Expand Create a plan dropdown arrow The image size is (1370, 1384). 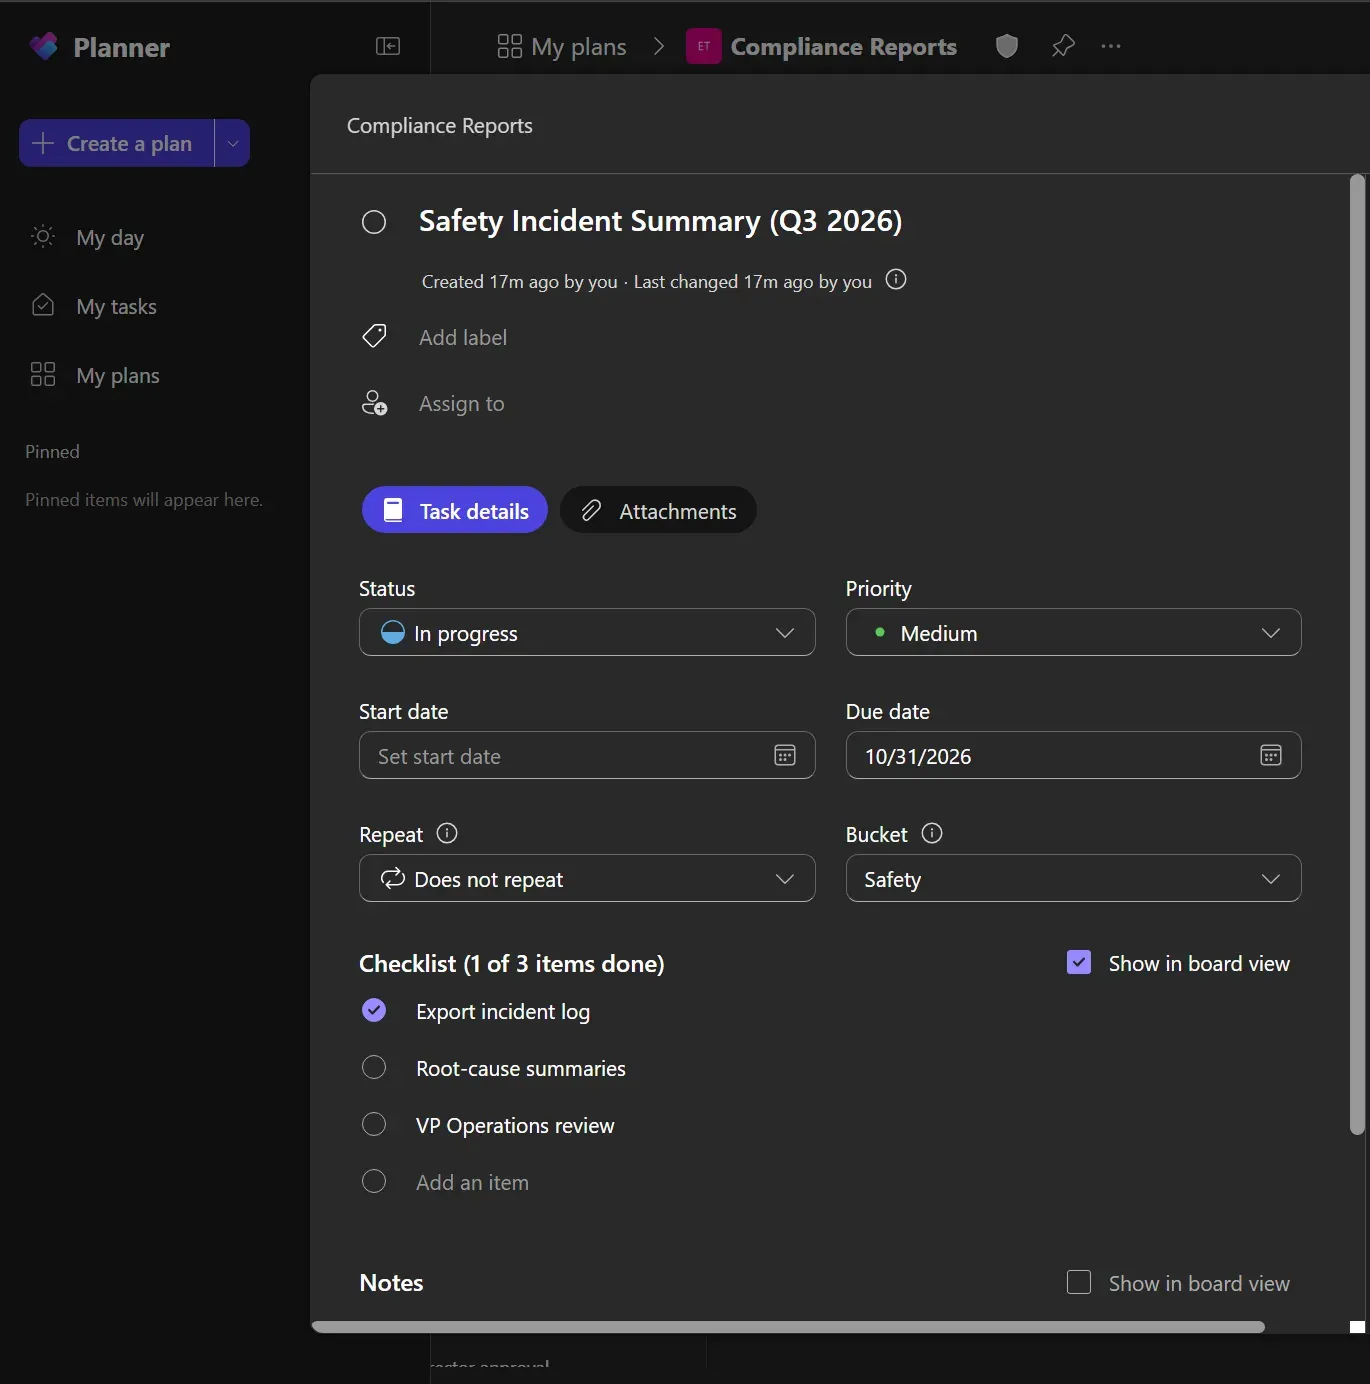[233, 143]
